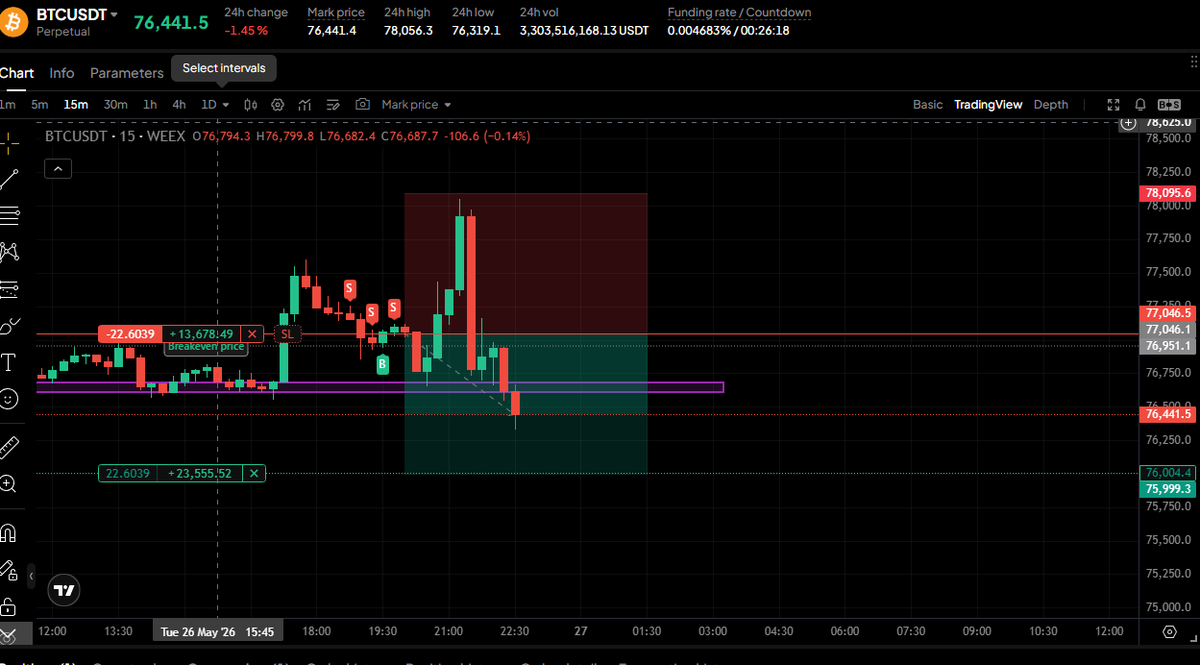This screenshot has width=1200, height=665.
Task: Click the -1.45% 24h change value
Action: coord(246,31)
